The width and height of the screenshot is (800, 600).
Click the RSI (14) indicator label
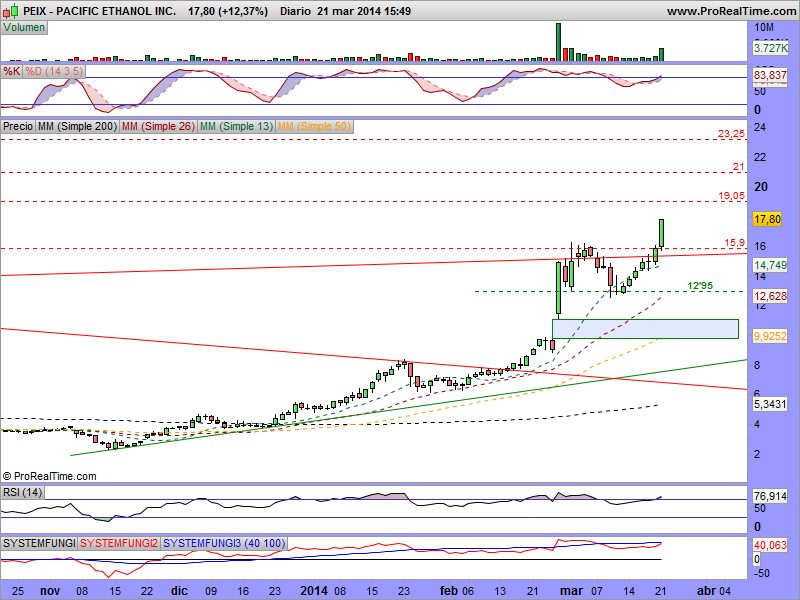pos(22,492)
